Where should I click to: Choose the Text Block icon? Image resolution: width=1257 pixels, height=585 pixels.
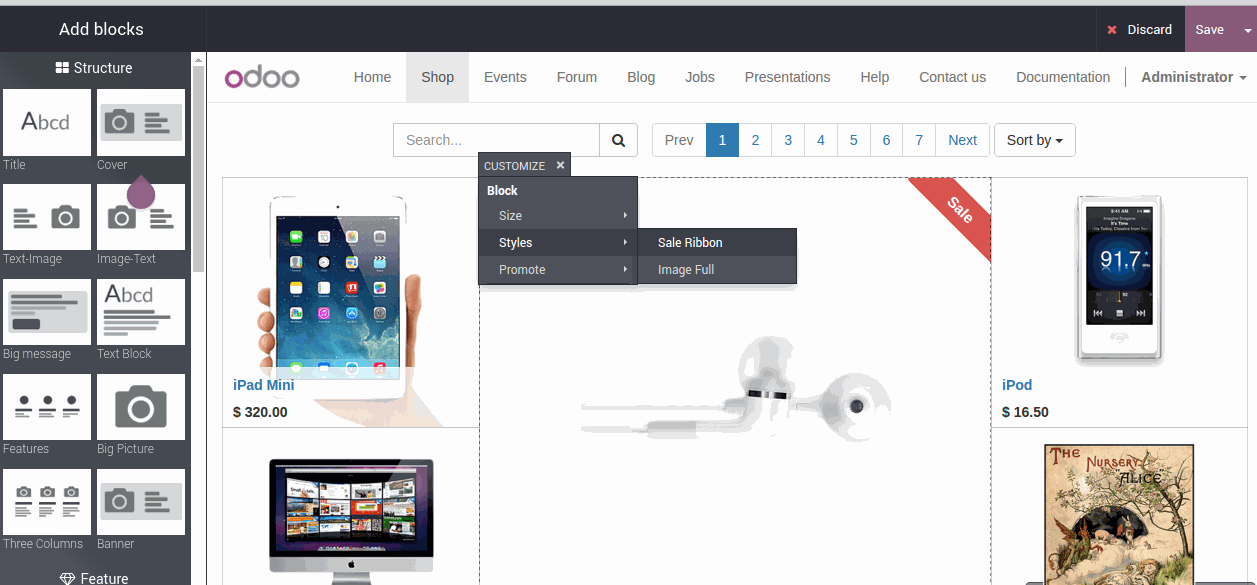point(141,312)
